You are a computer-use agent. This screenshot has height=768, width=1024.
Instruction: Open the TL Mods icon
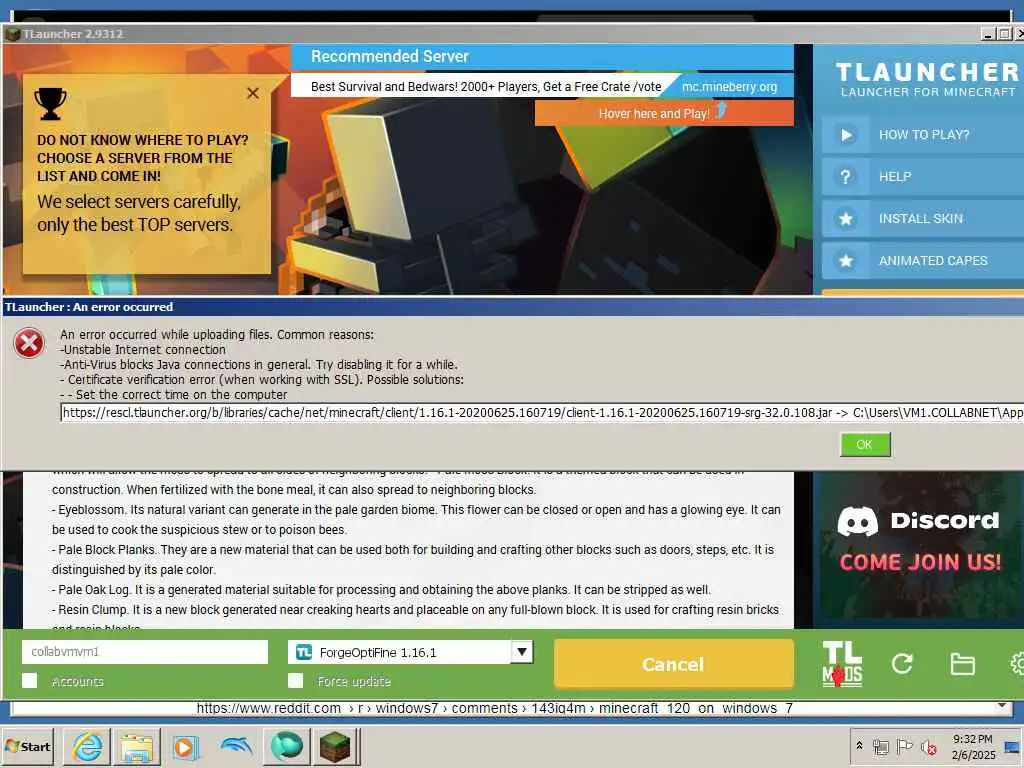tap(842, 664)
